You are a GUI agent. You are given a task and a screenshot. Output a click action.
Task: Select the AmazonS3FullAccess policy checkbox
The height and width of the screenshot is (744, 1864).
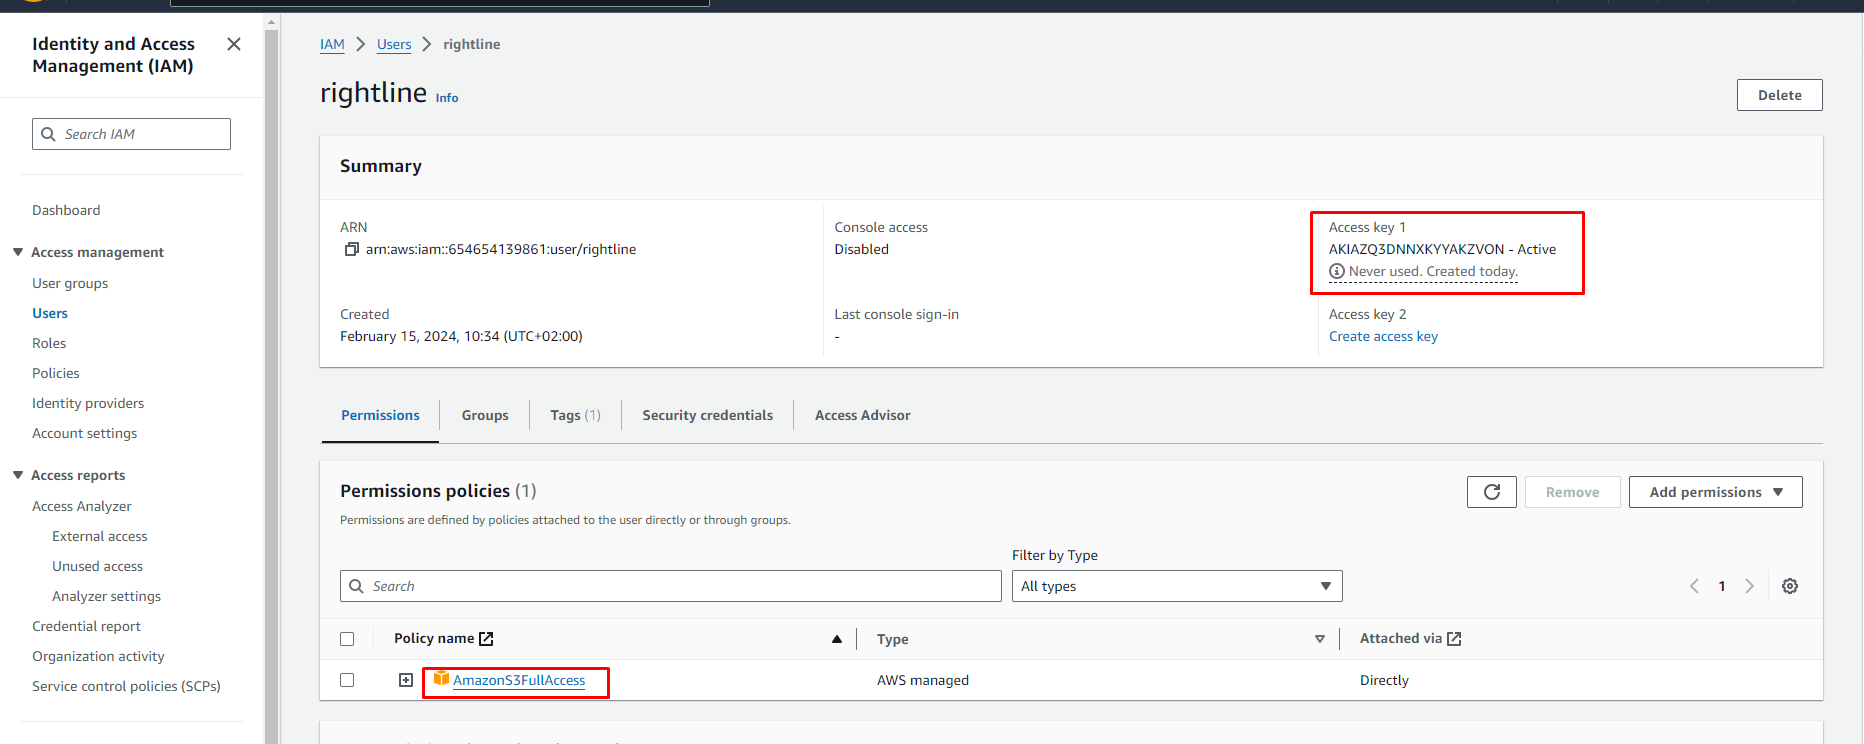347,680
